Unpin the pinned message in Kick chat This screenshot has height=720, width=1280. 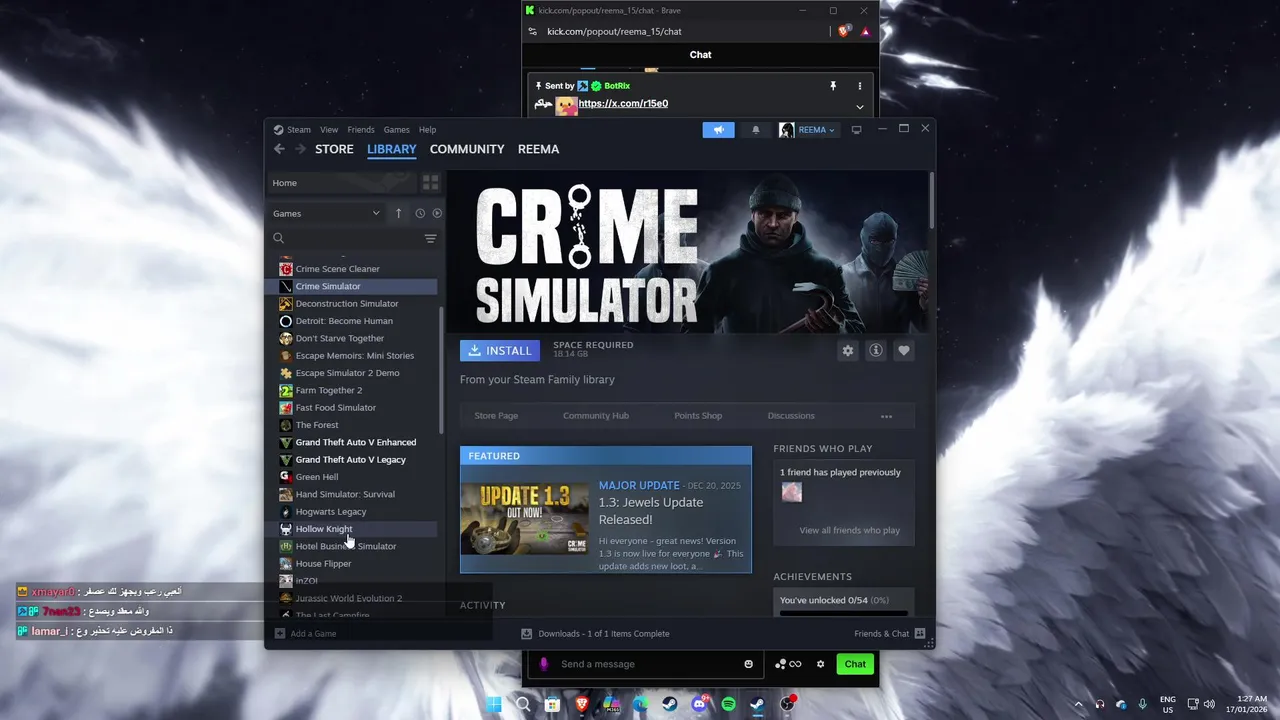[833, 86]
